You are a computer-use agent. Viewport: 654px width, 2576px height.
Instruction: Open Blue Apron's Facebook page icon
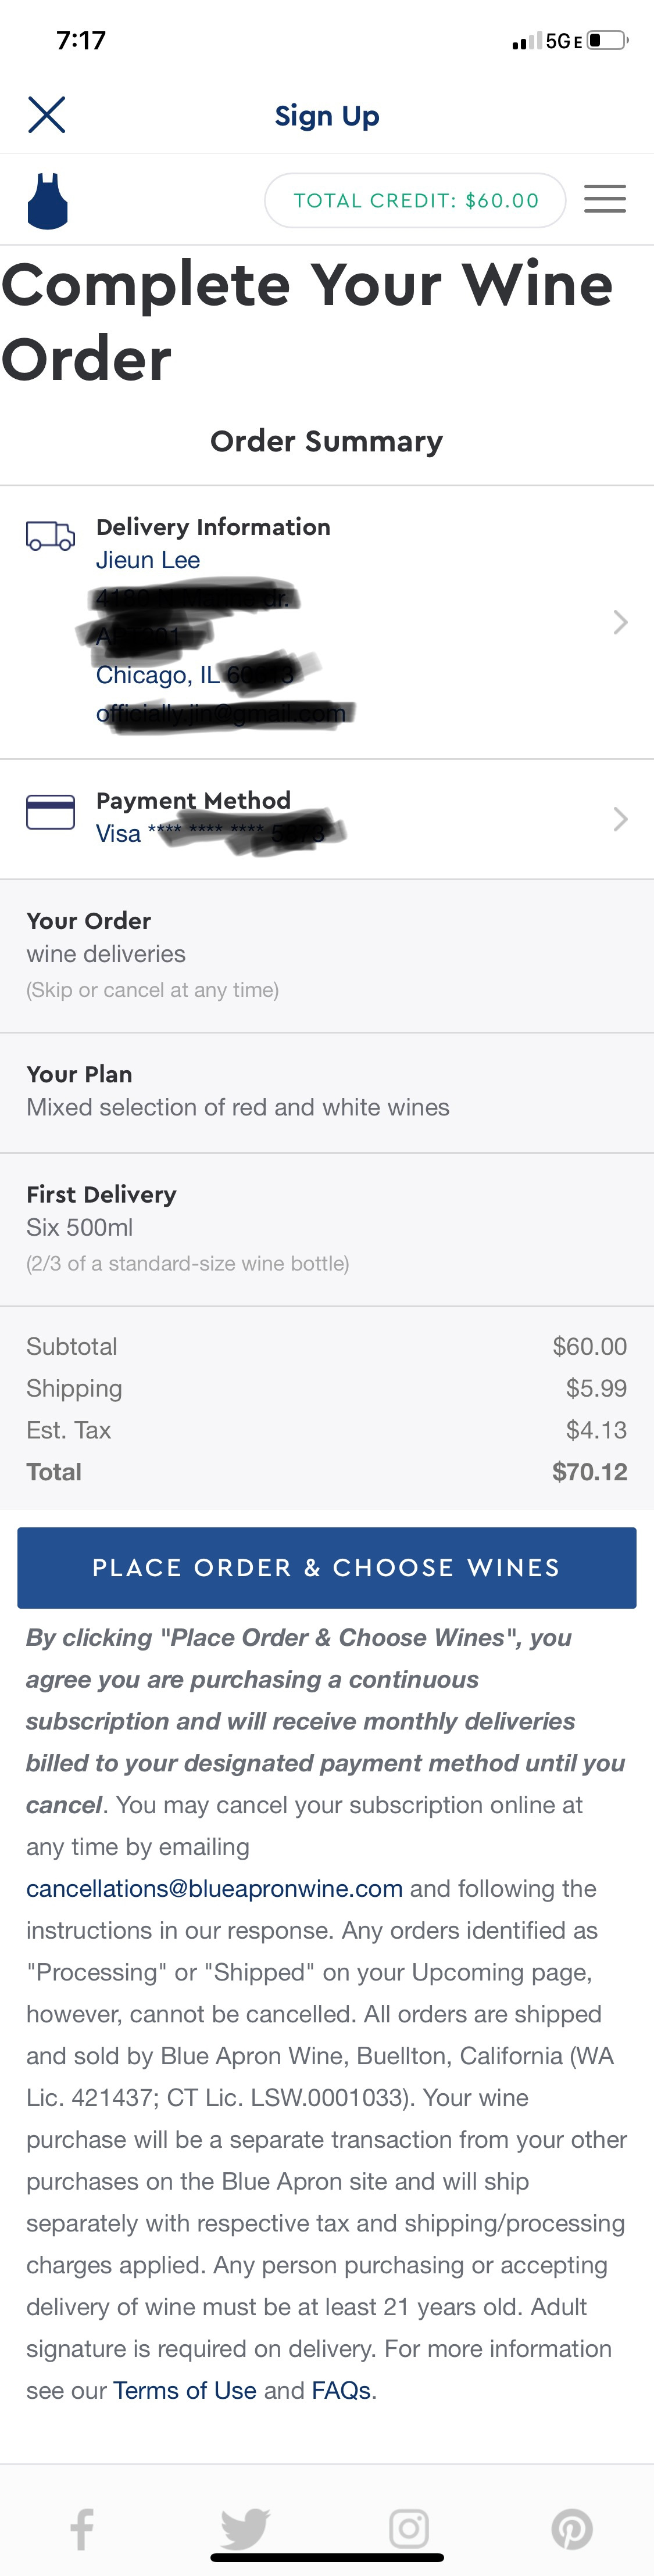pos(82,2528)
